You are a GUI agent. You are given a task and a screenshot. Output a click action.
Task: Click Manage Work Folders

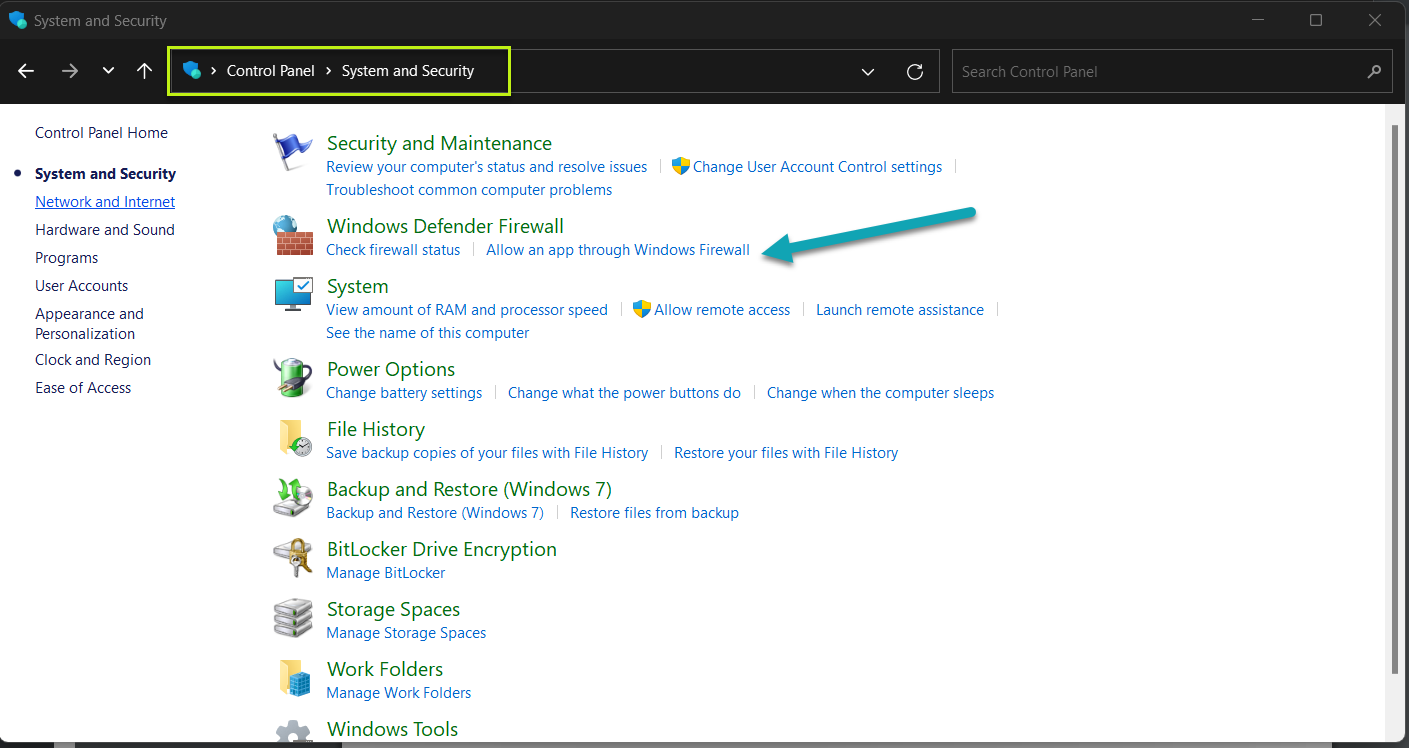pos(399,693)
